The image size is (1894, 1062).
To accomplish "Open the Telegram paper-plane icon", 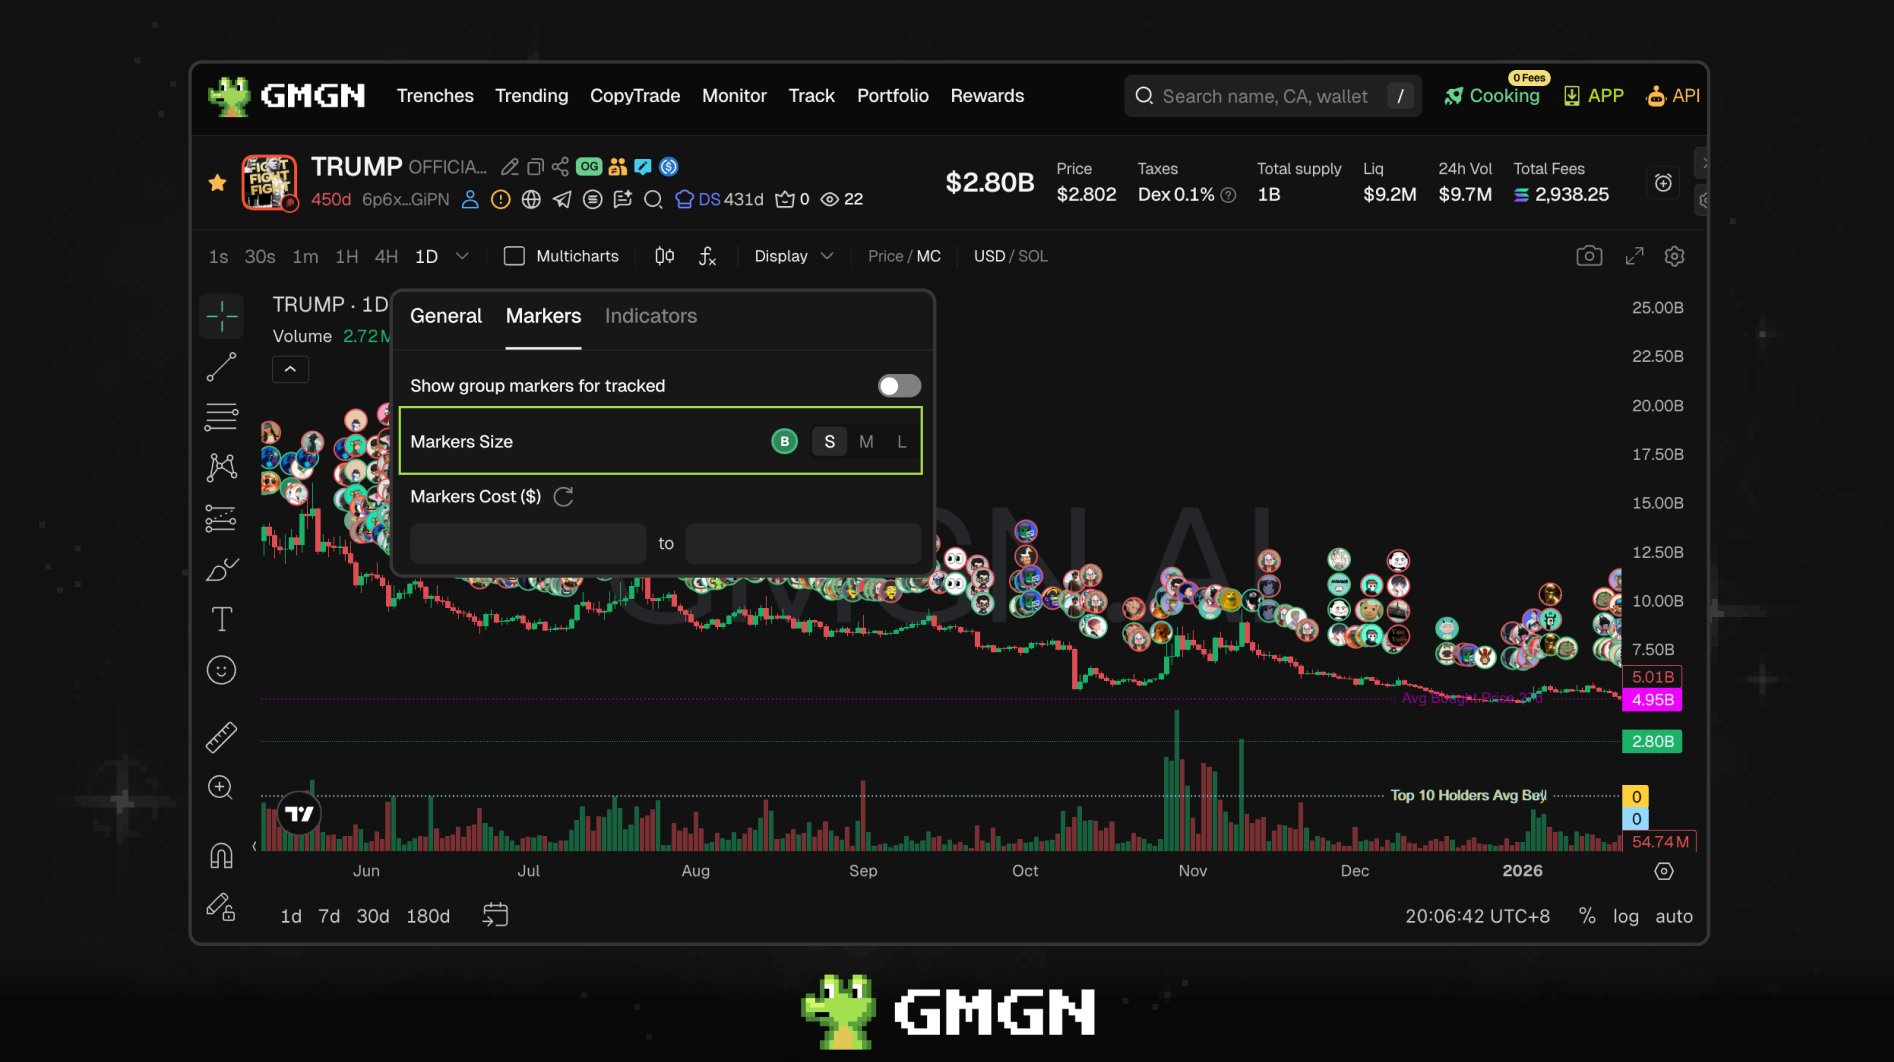I will [x=562, y=199].
